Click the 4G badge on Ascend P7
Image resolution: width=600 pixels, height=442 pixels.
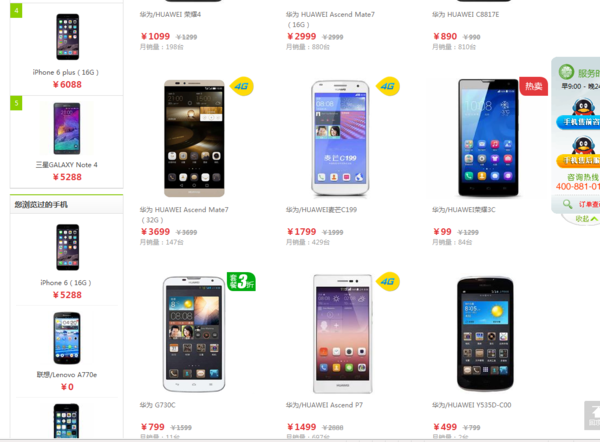tap(388, 281)
